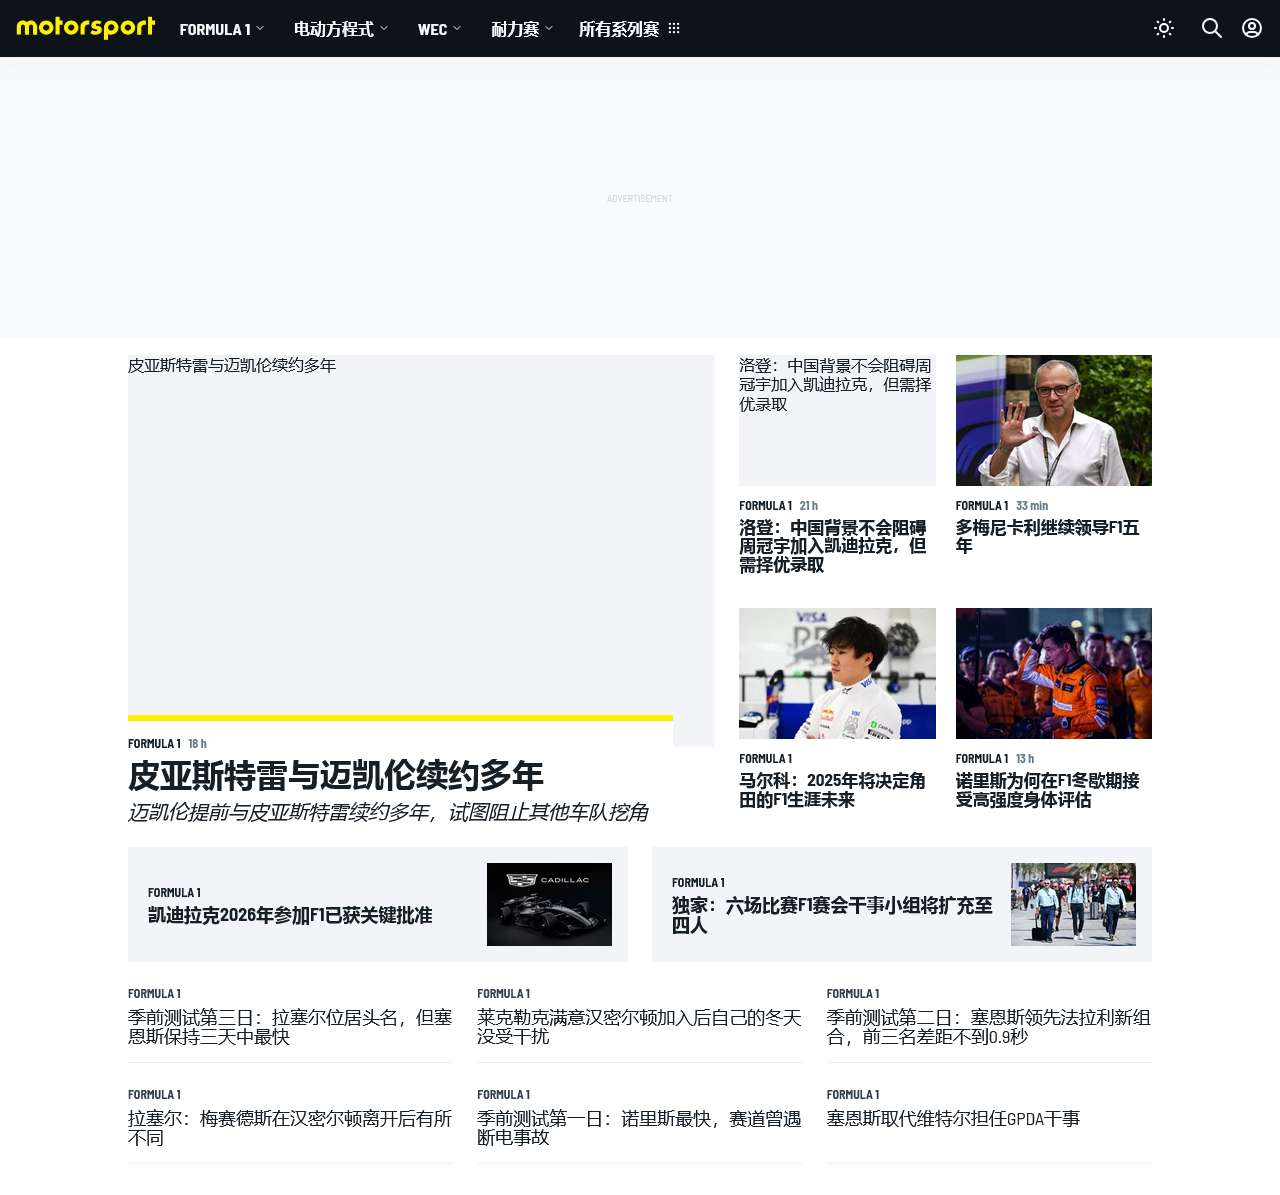The width and height of the screenshot is (1280, 1195).
Task: Open the Norris McLaren photo thumbnail
Action: point(1054,673)
